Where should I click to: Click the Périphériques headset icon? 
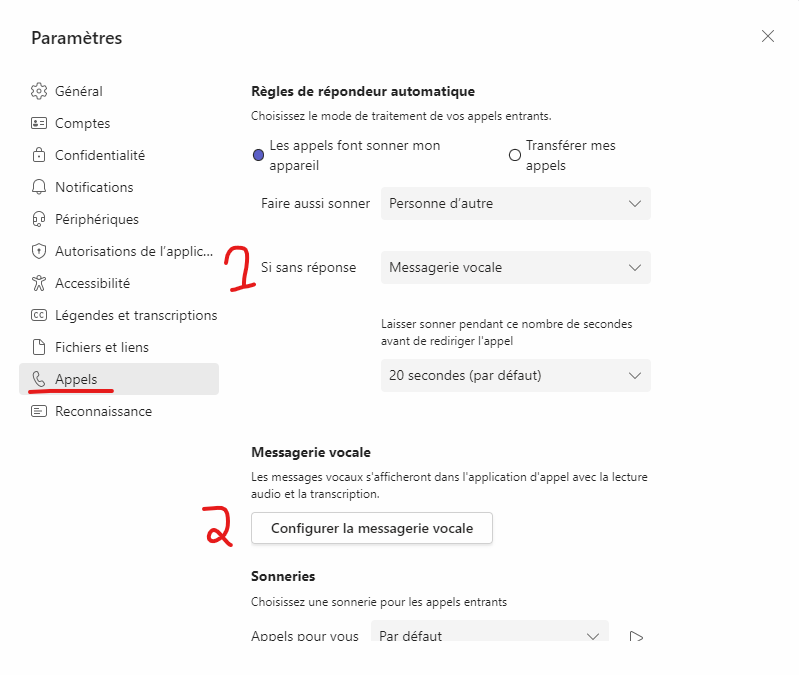39,219
